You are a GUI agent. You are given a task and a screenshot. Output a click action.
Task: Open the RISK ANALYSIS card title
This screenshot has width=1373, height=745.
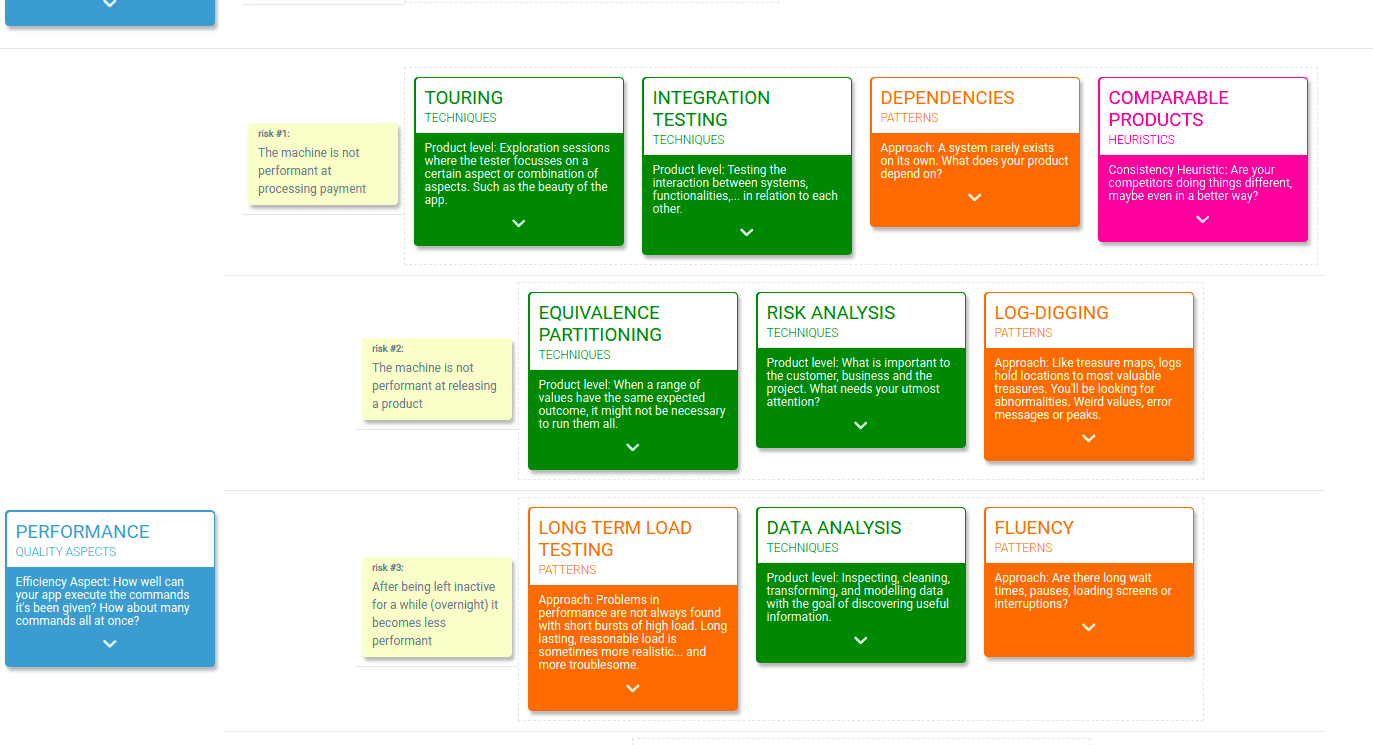pyautogui.click(x=831, y=313)
